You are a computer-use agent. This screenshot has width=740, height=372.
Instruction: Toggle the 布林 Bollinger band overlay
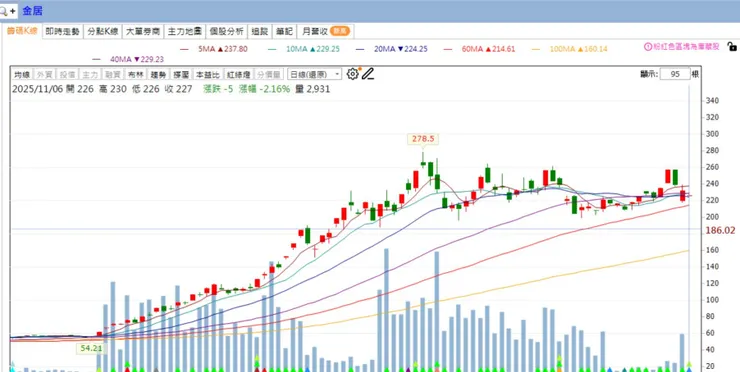135,75
